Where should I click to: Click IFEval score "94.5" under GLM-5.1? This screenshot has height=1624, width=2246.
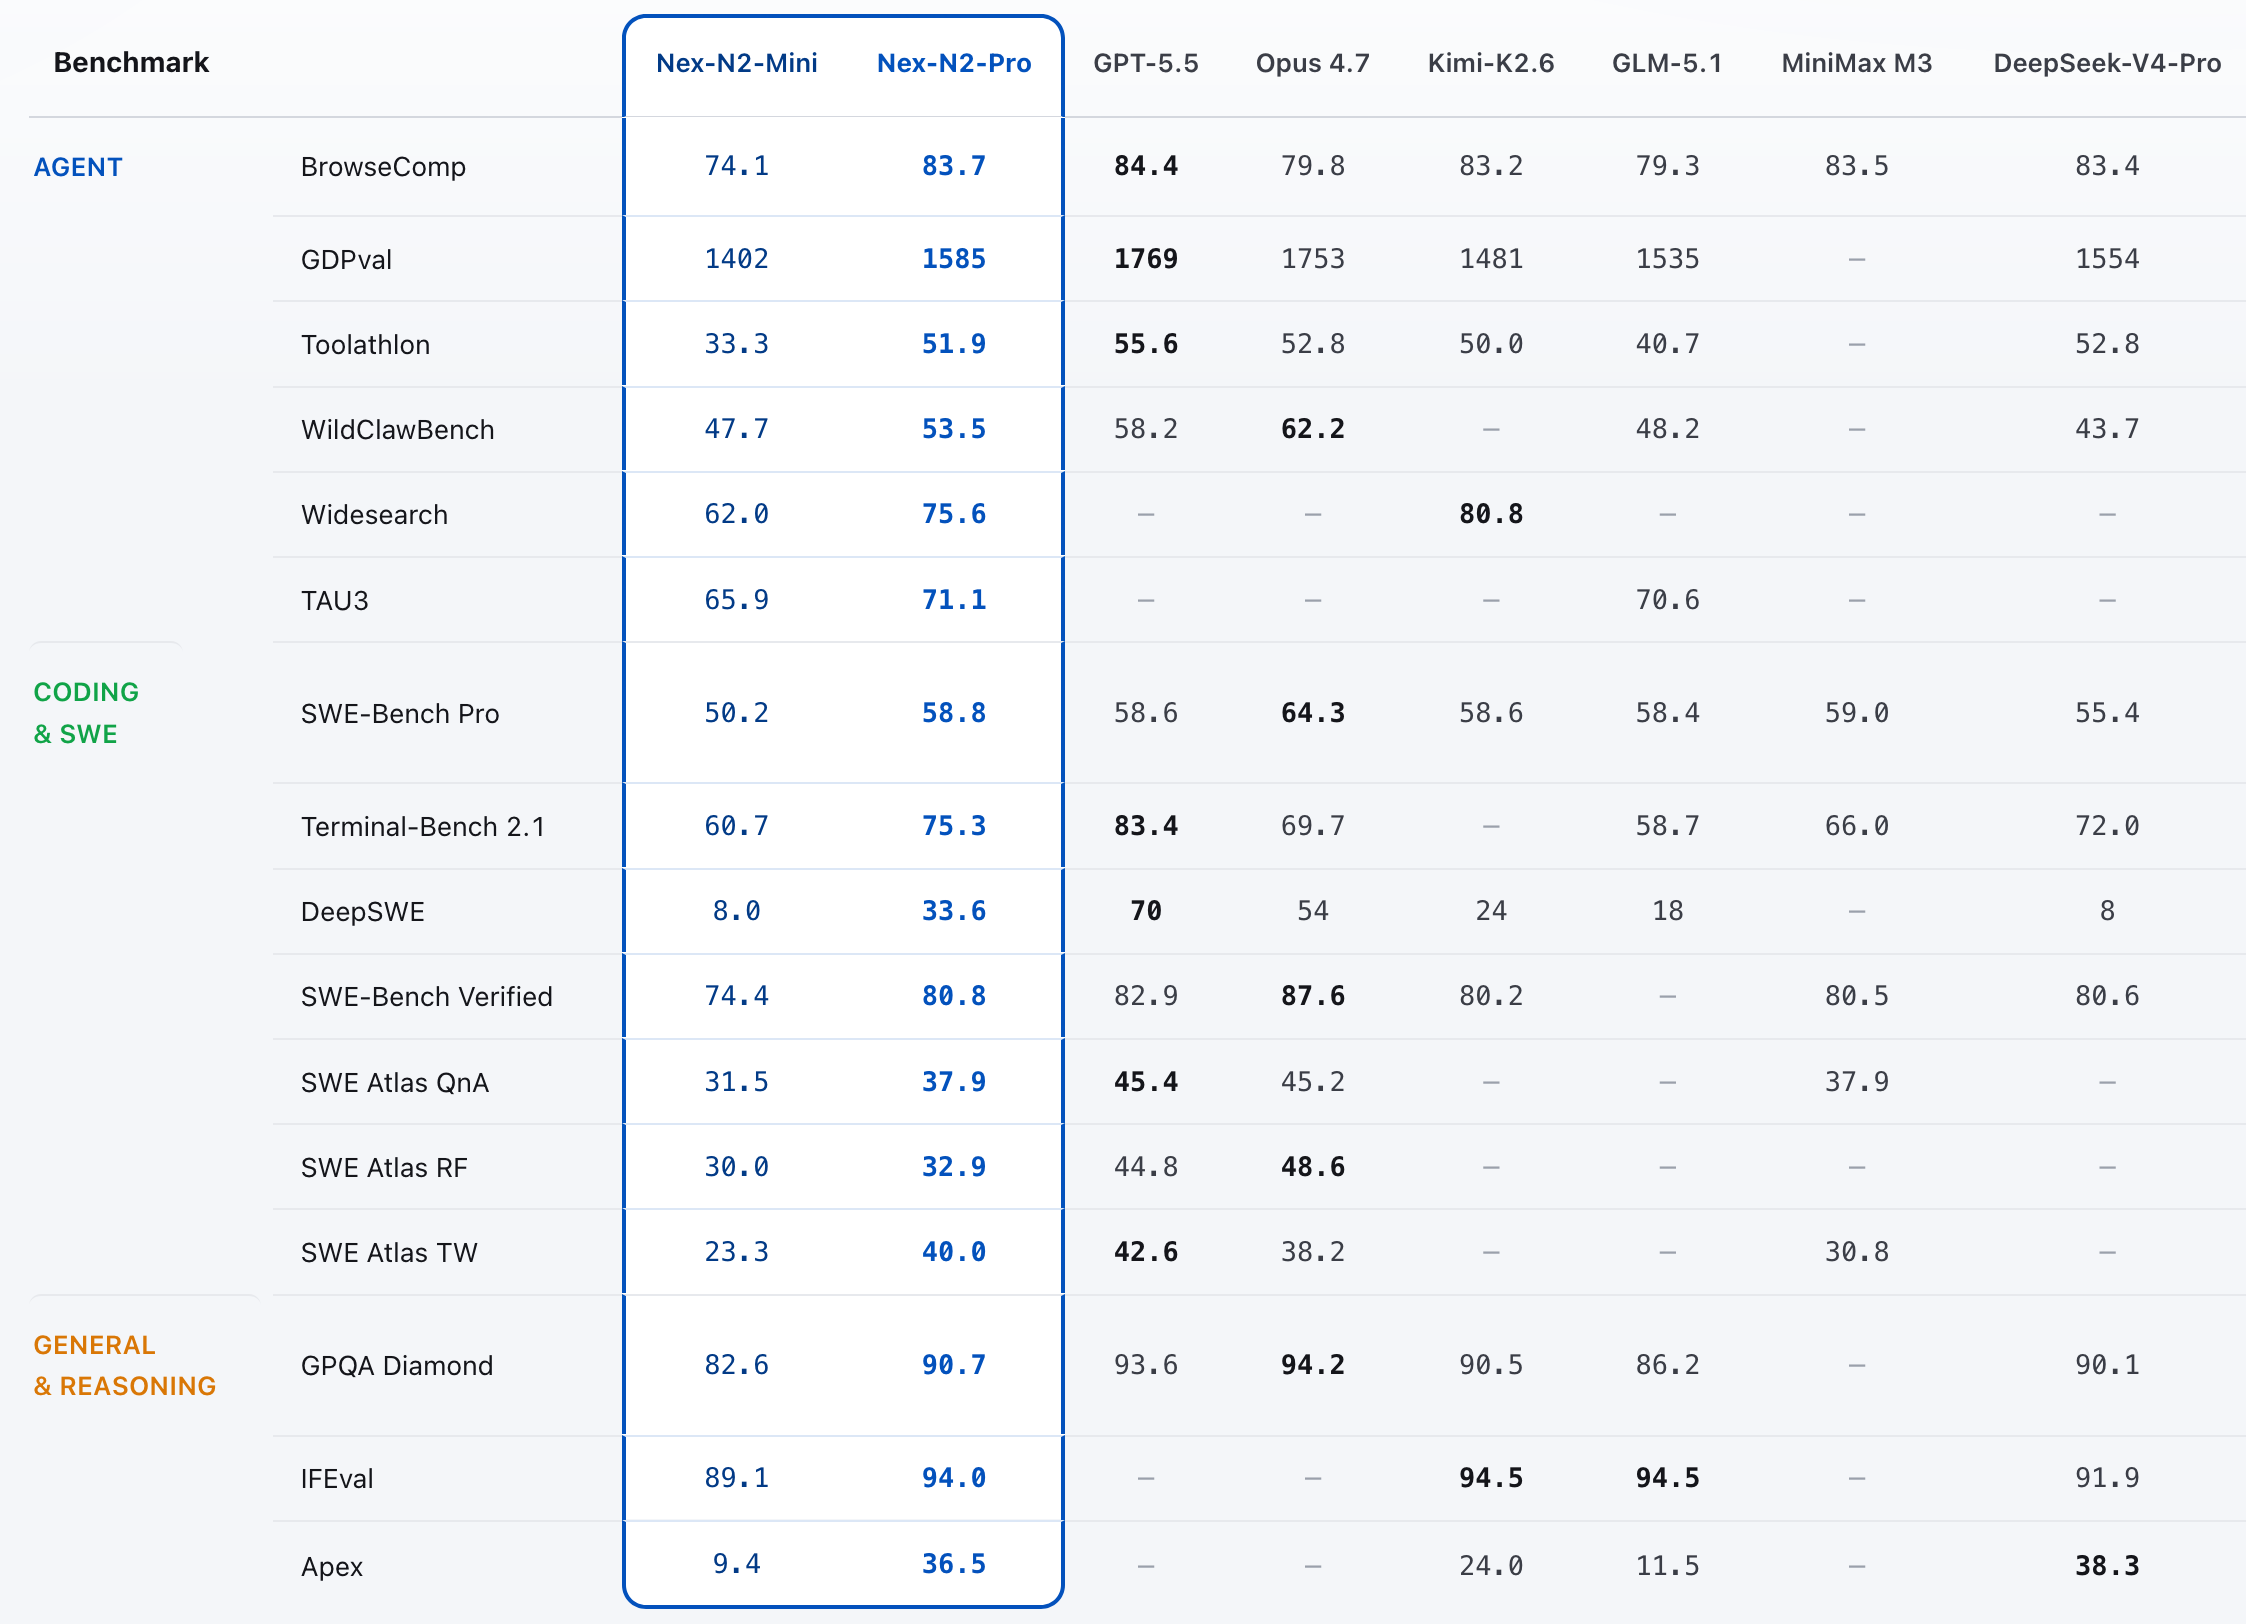pos(1667,1478)
